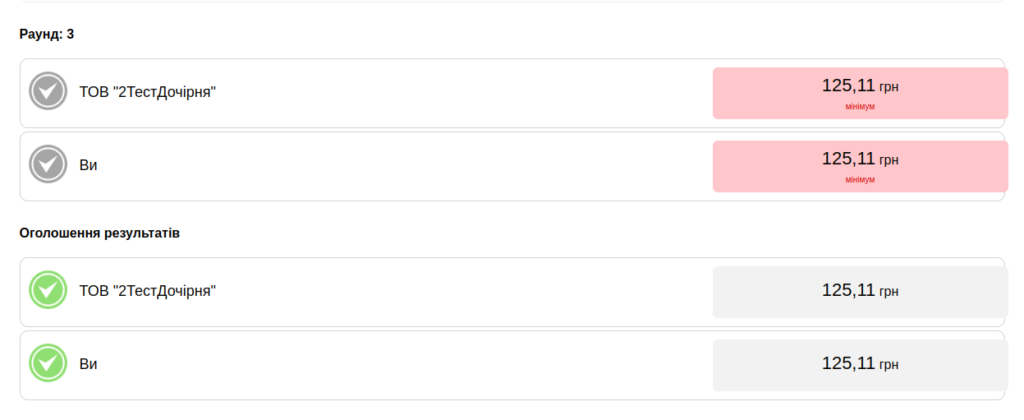Click "грн" currency in Ви Раунд 3 bid
The width and height of the screenshot is (1024, 420).
[x=889, y=160]
